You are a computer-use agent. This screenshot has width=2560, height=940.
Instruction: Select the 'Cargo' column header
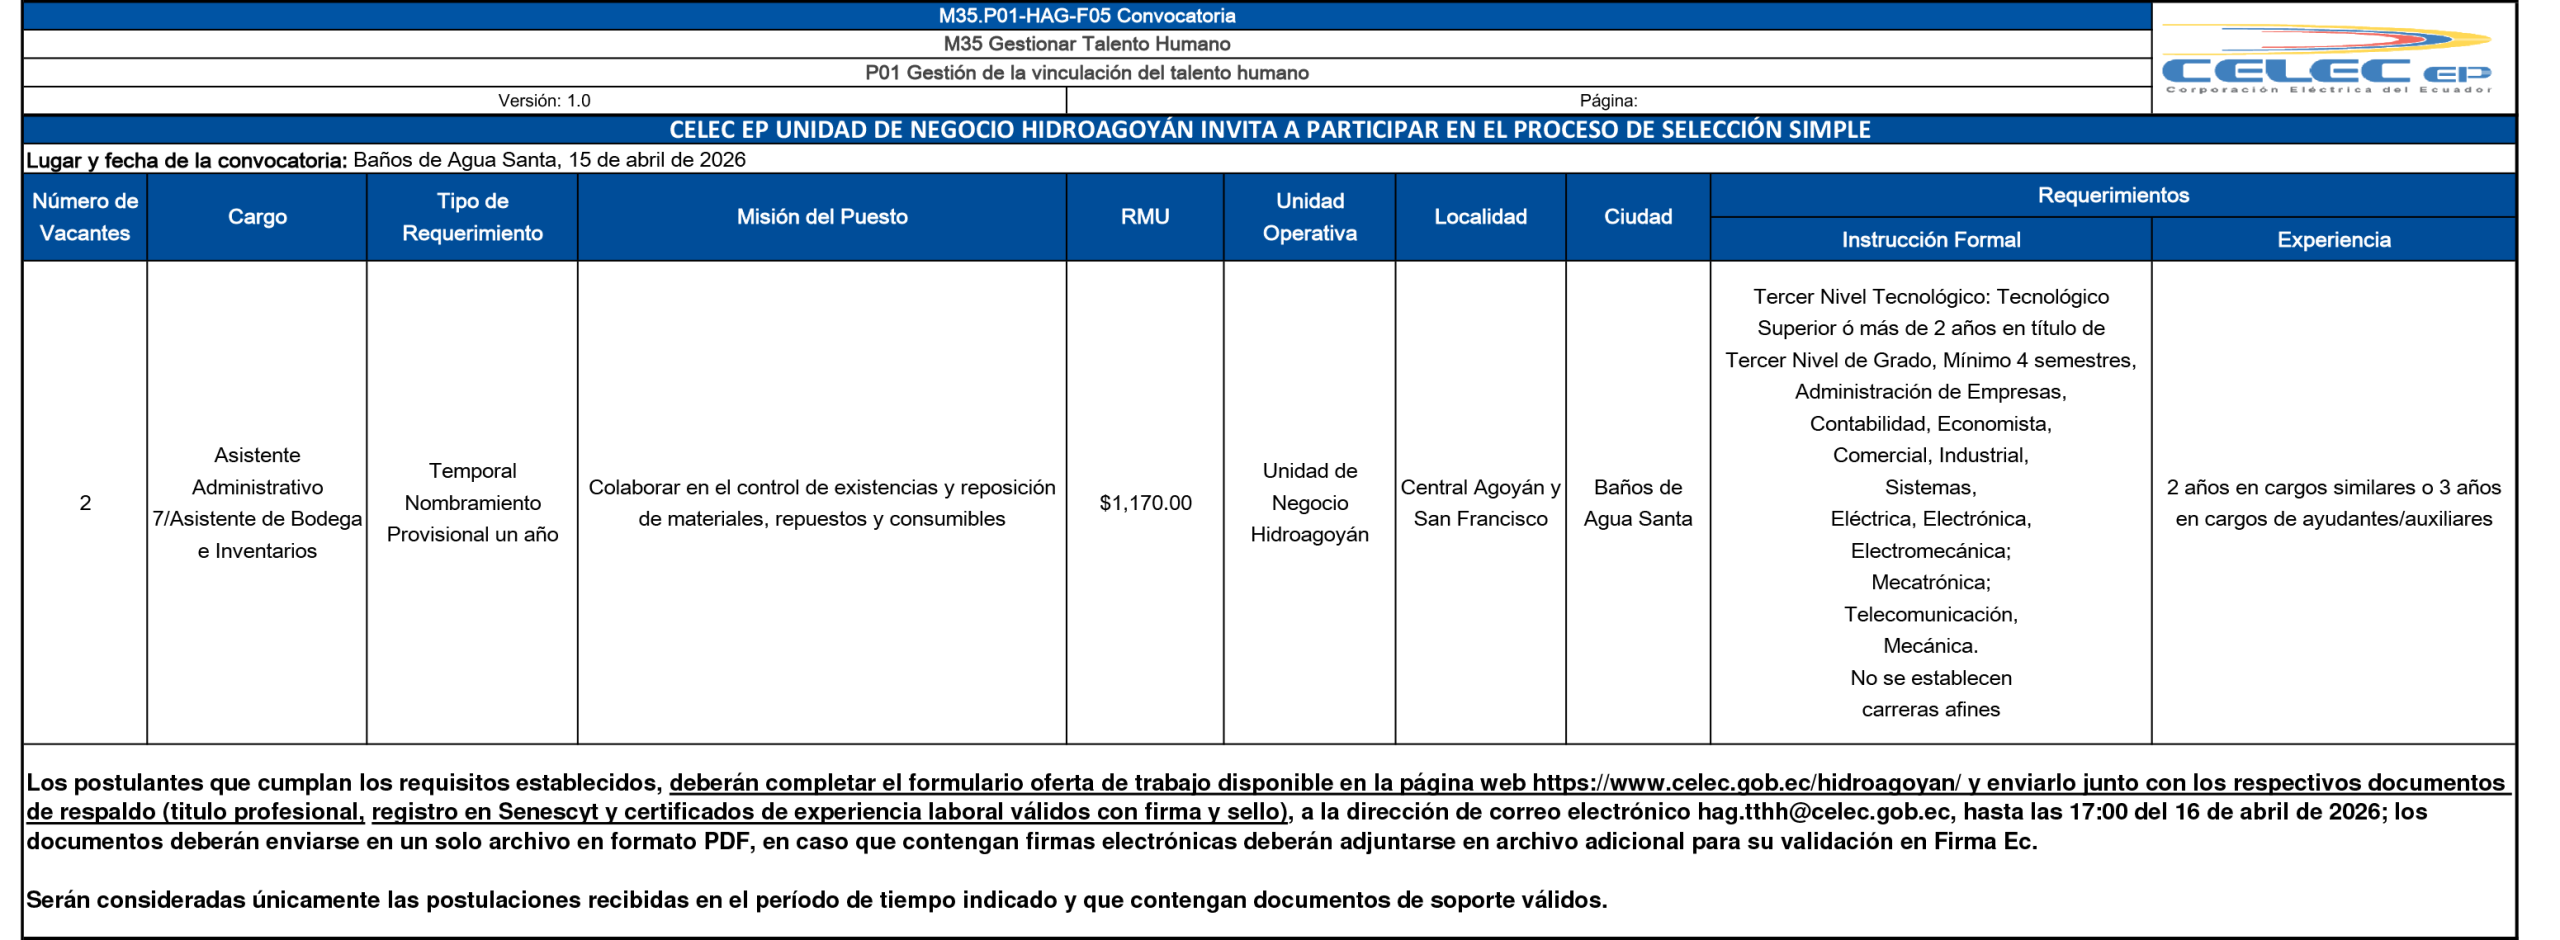257,217
